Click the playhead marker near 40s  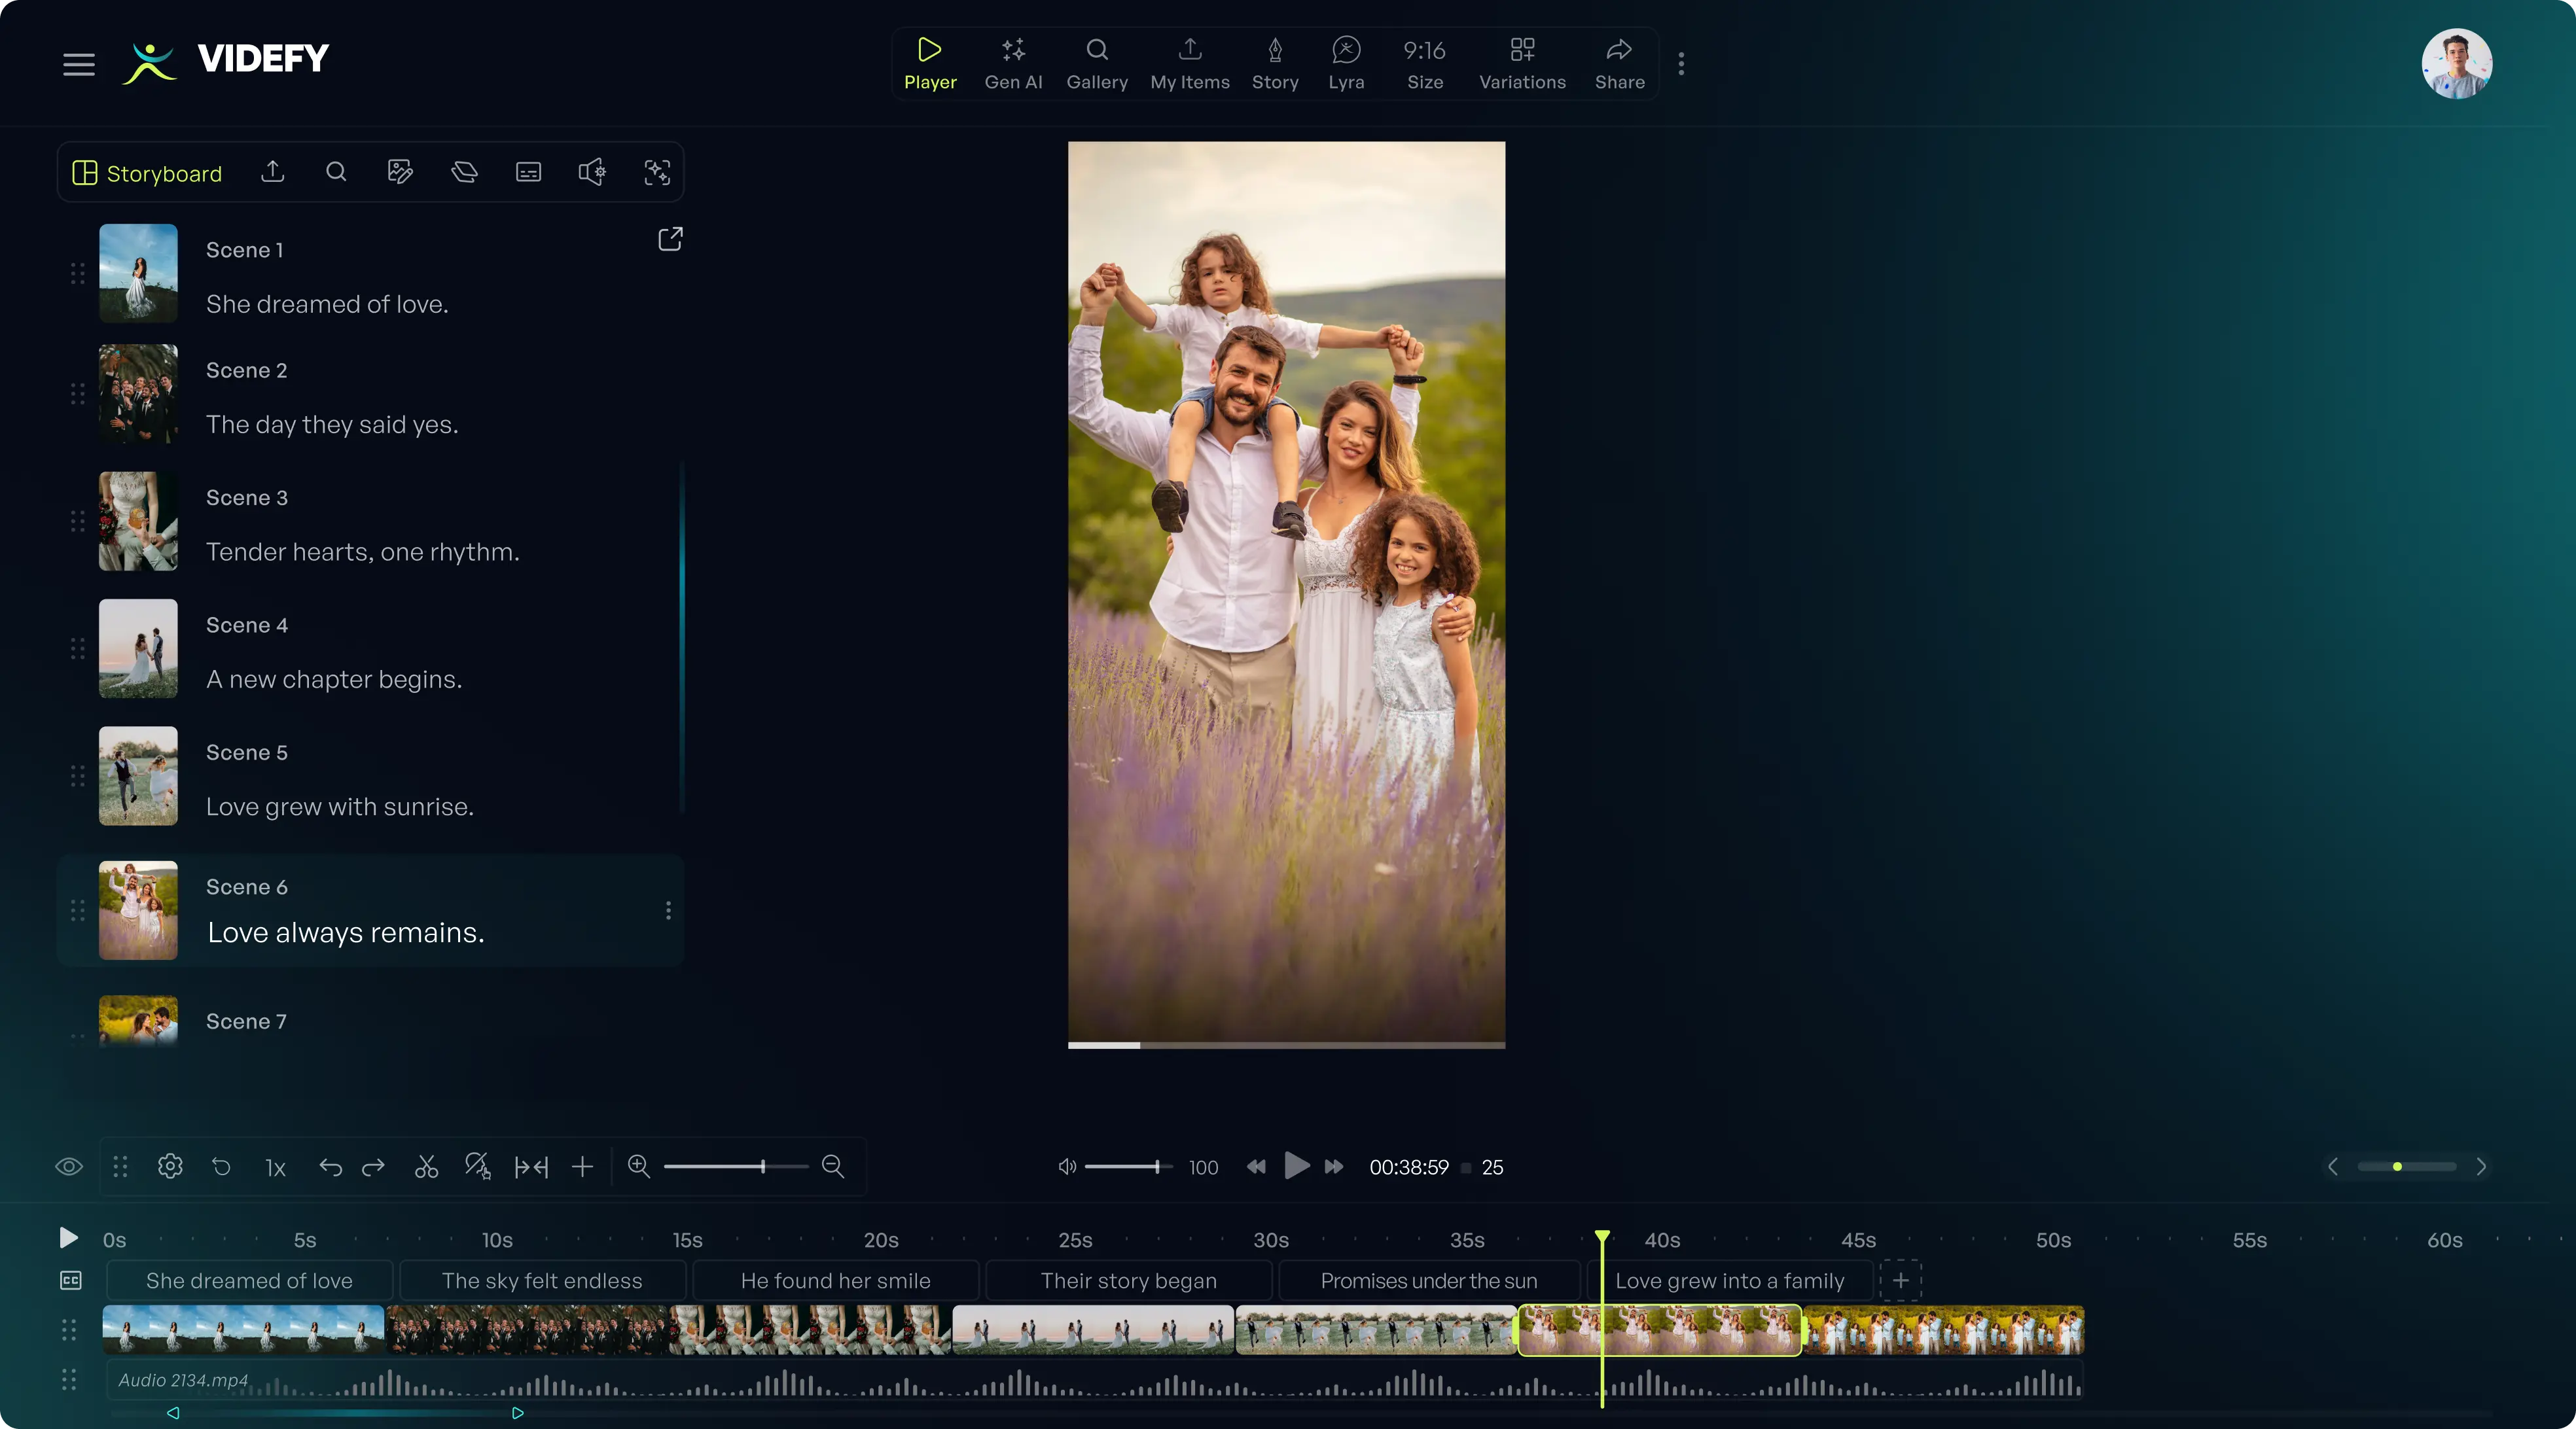(1602, 1237)
